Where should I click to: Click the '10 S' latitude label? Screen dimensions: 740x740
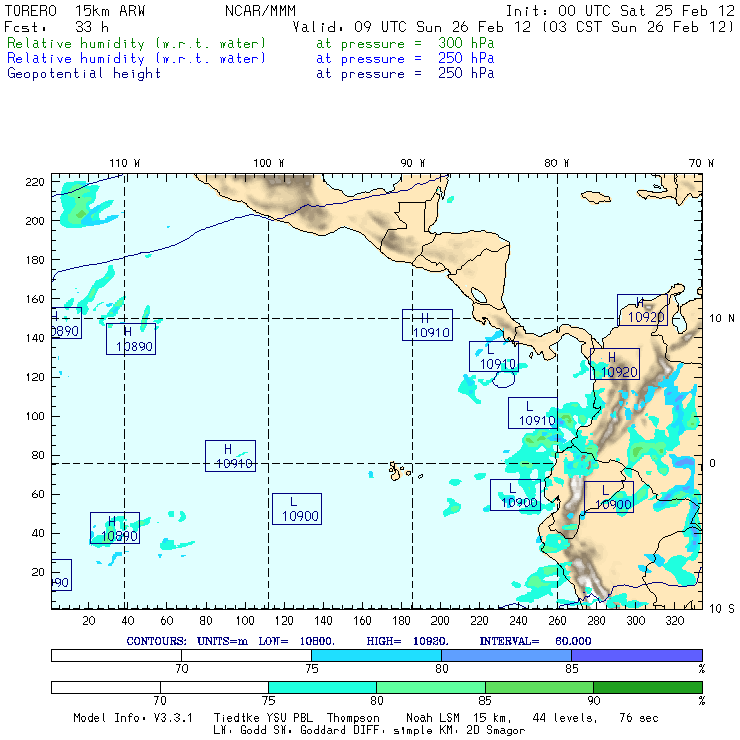click(722, 609)
